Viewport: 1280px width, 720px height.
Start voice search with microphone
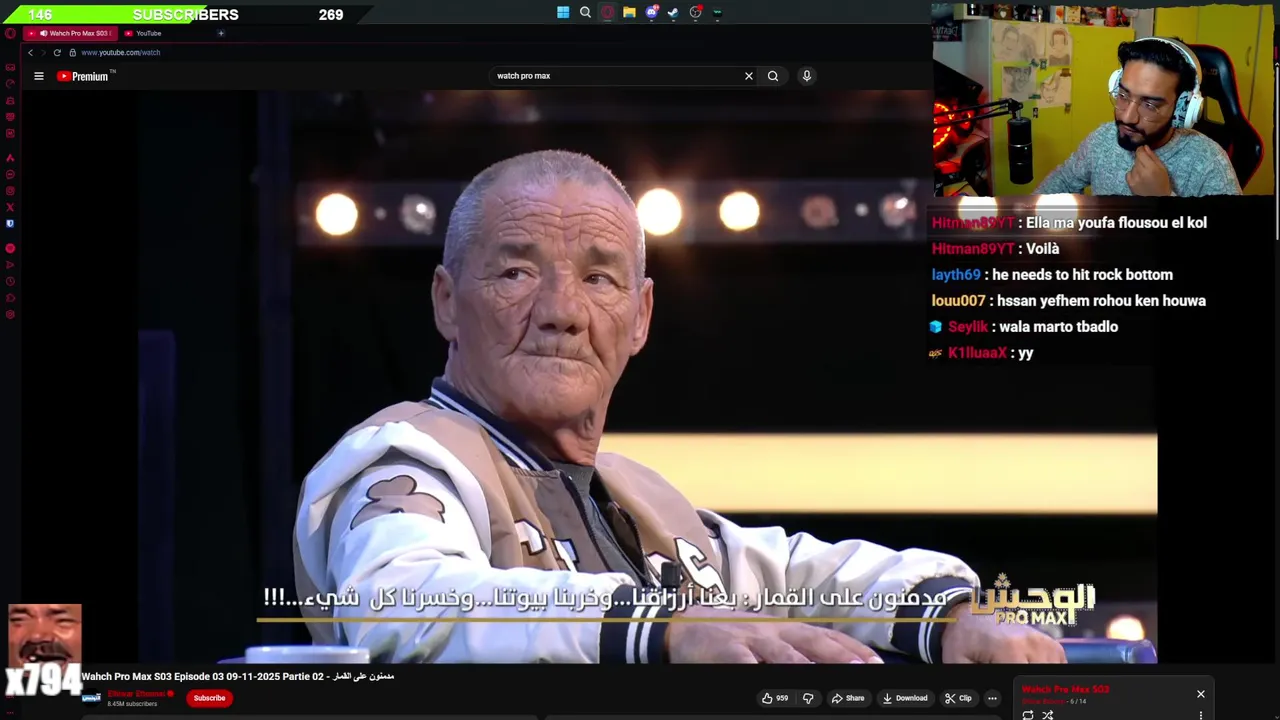point(806,76)
